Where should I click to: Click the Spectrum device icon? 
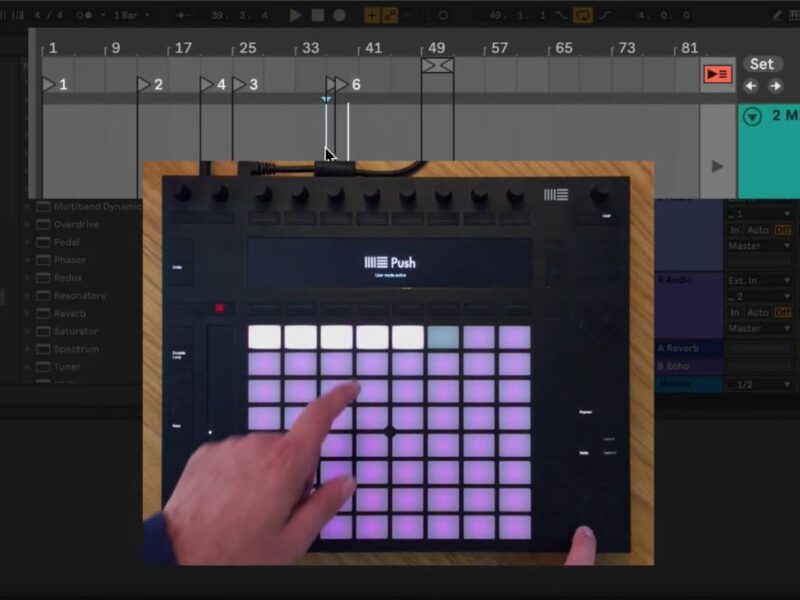pos(43,349)
